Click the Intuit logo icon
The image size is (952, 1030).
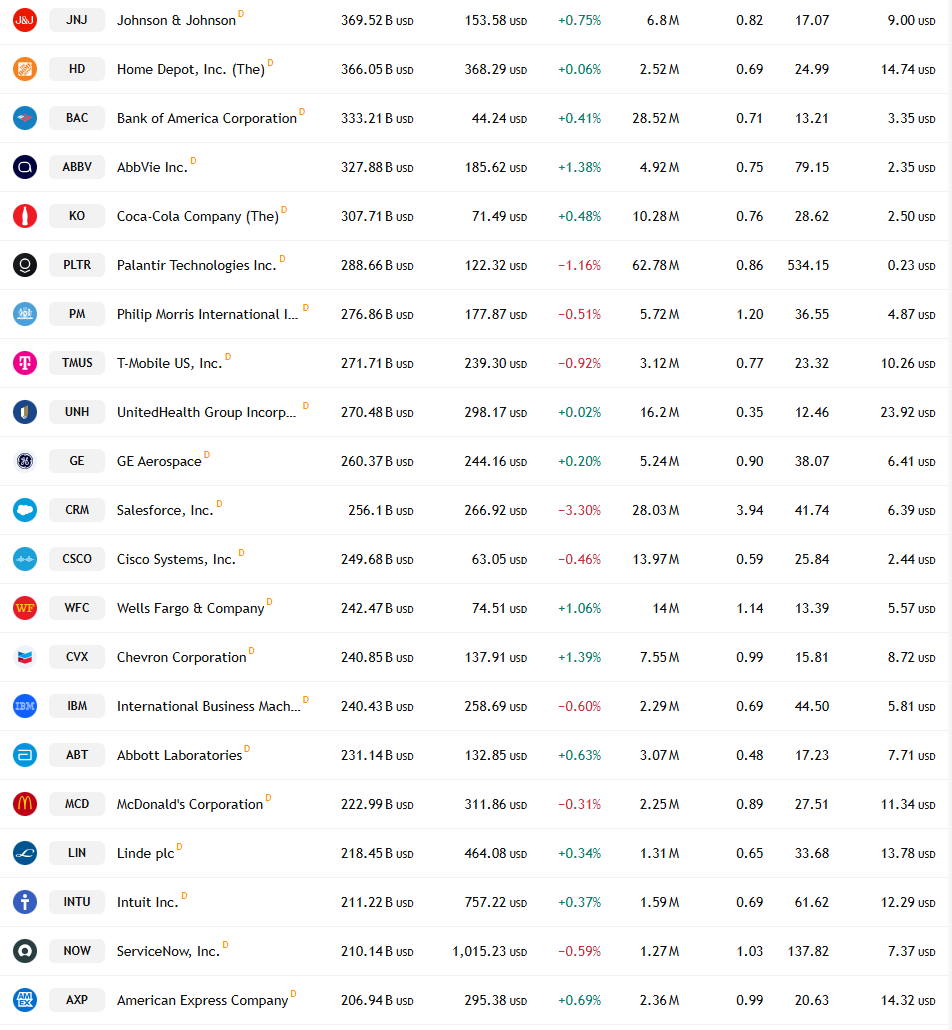click(x=25, y=902)
